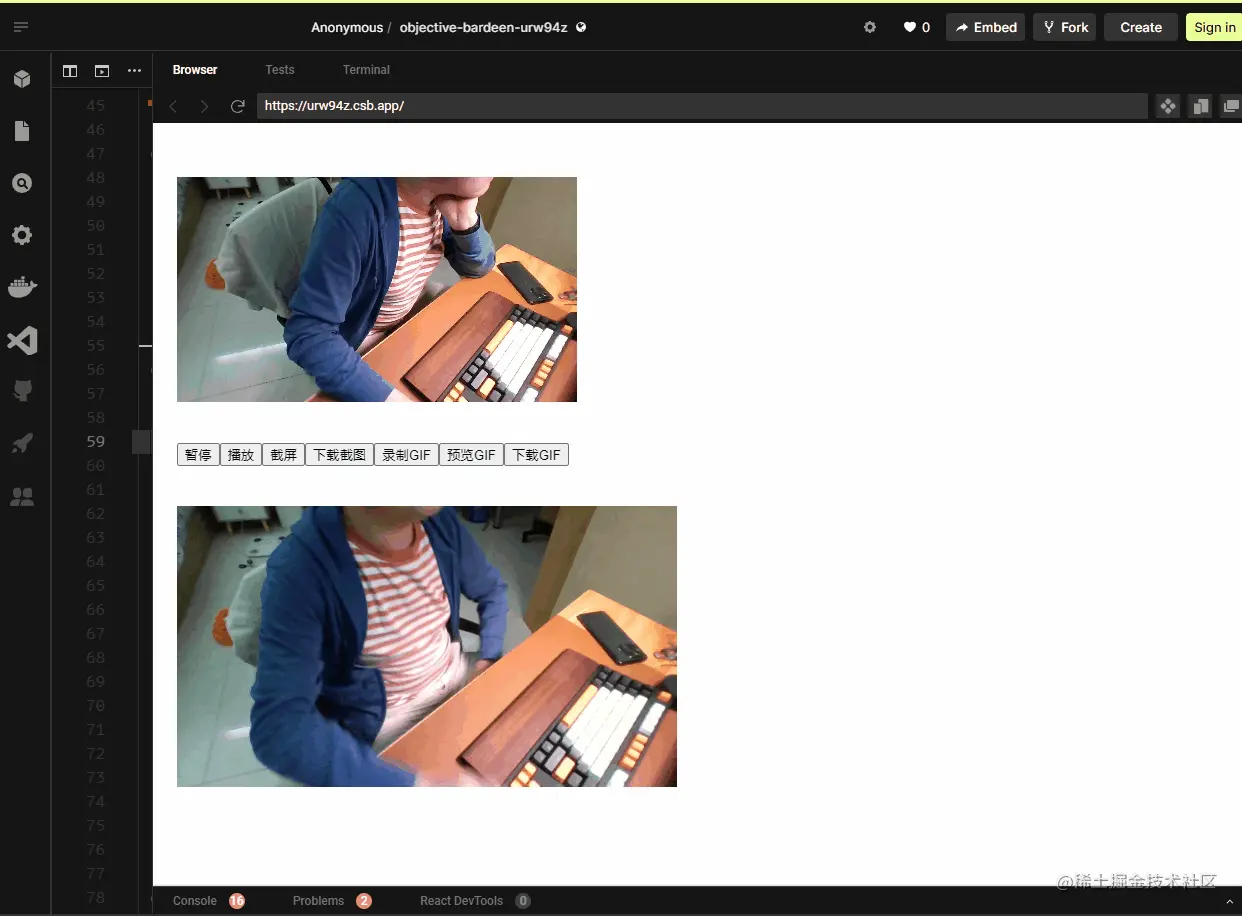
Task: Open the Docker panel in the sidebar
Action: click(22, 287)
